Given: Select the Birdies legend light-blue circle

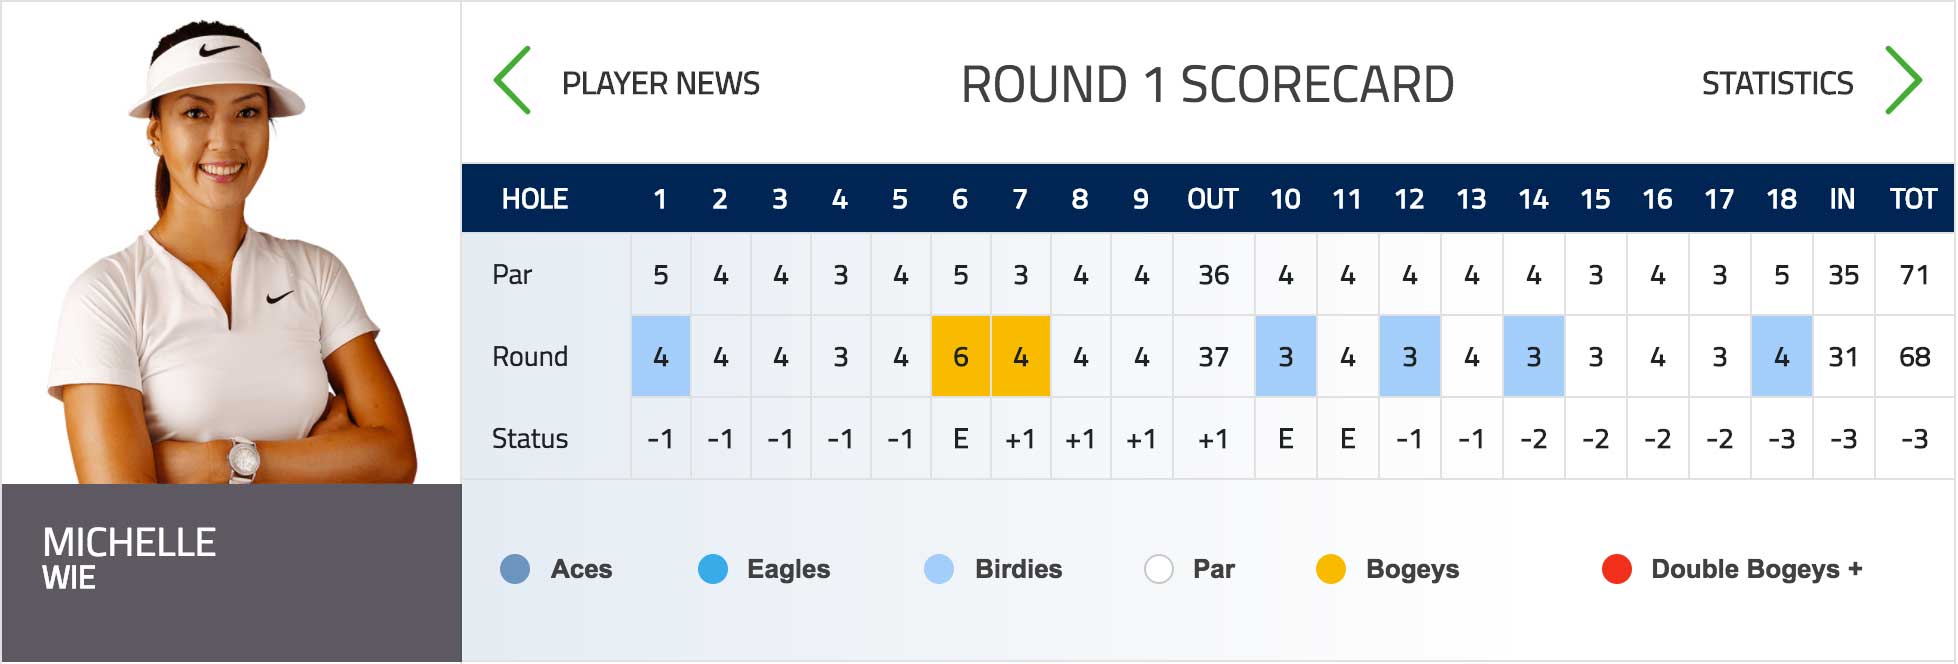Looking at the screenshot, I should pos(939,569).
